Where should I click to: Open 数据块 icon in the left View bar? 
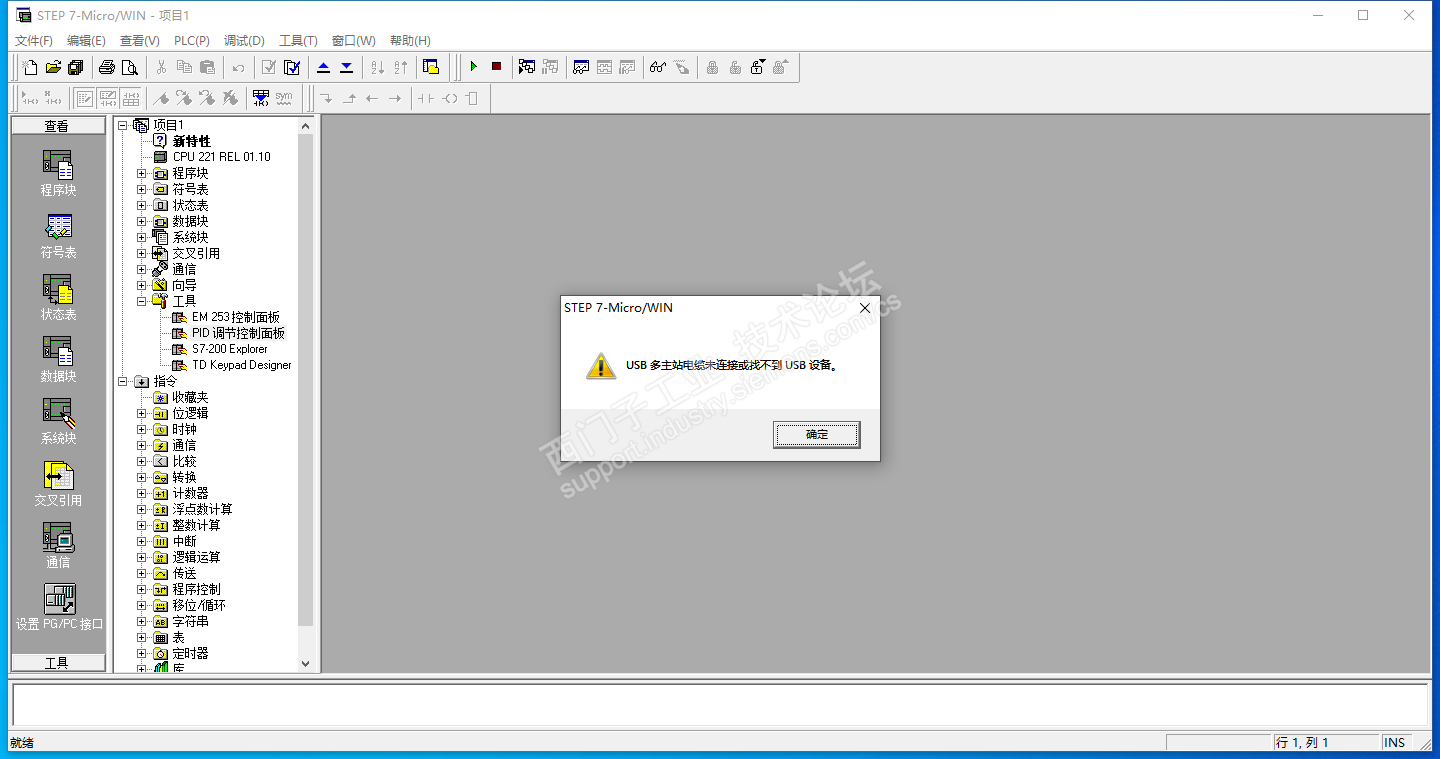click(x=58, y=359)
